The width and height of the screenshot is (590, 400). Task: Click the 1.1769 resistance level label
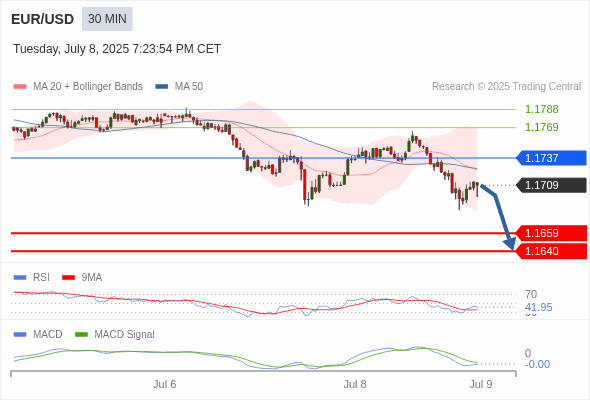pyautogui.click(x=541, y=127)
